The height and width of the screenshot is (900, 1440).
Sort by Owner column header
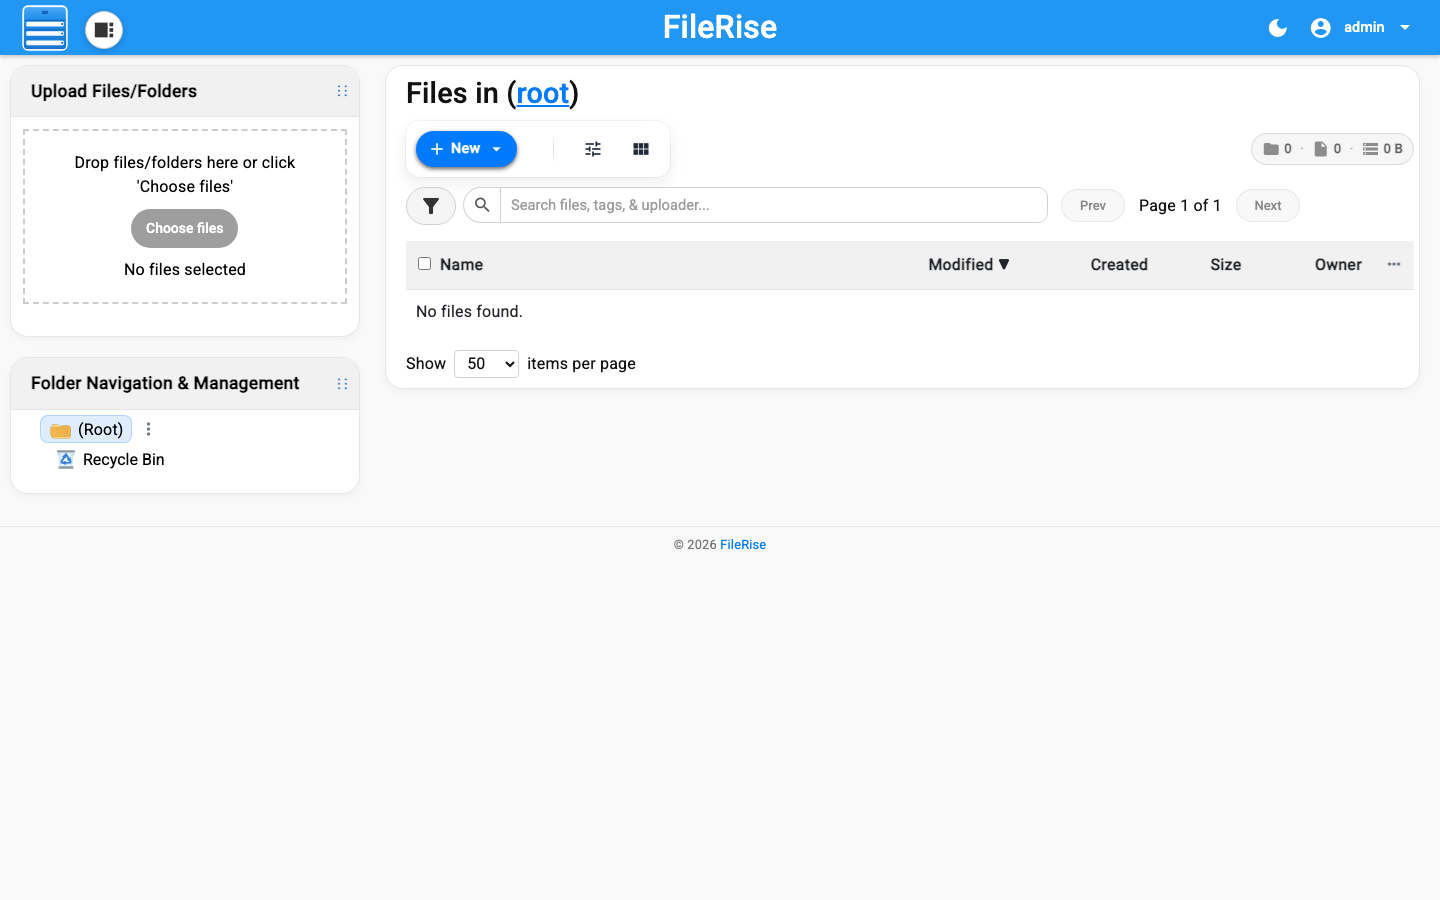[x=1338, y=265]
